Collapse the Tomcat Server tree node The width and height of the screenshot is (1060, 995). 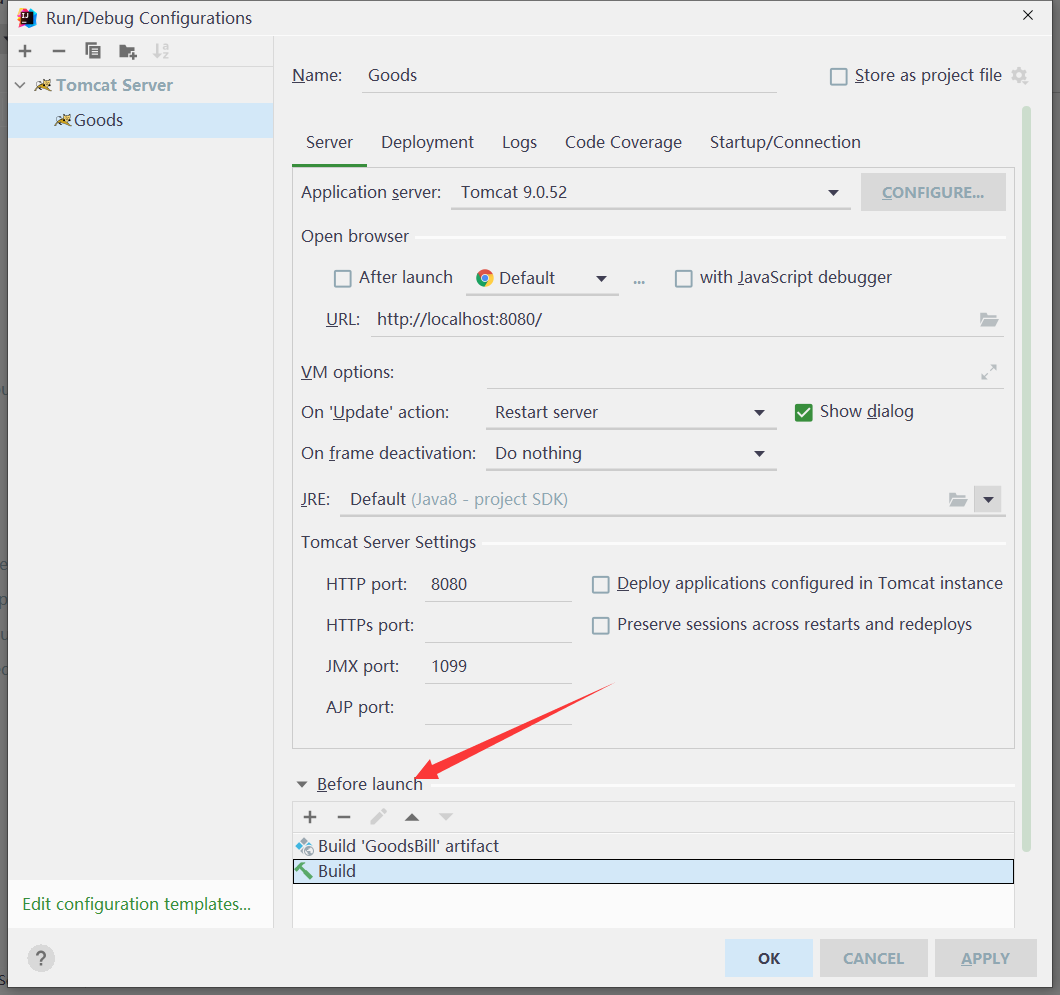pos(20,85)
